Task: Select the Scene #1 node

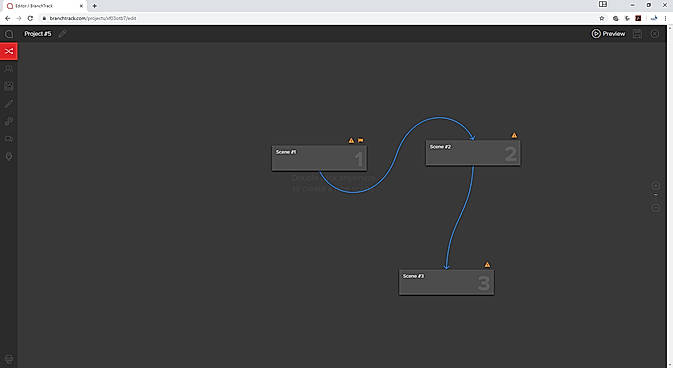Action: coord(319,158)
